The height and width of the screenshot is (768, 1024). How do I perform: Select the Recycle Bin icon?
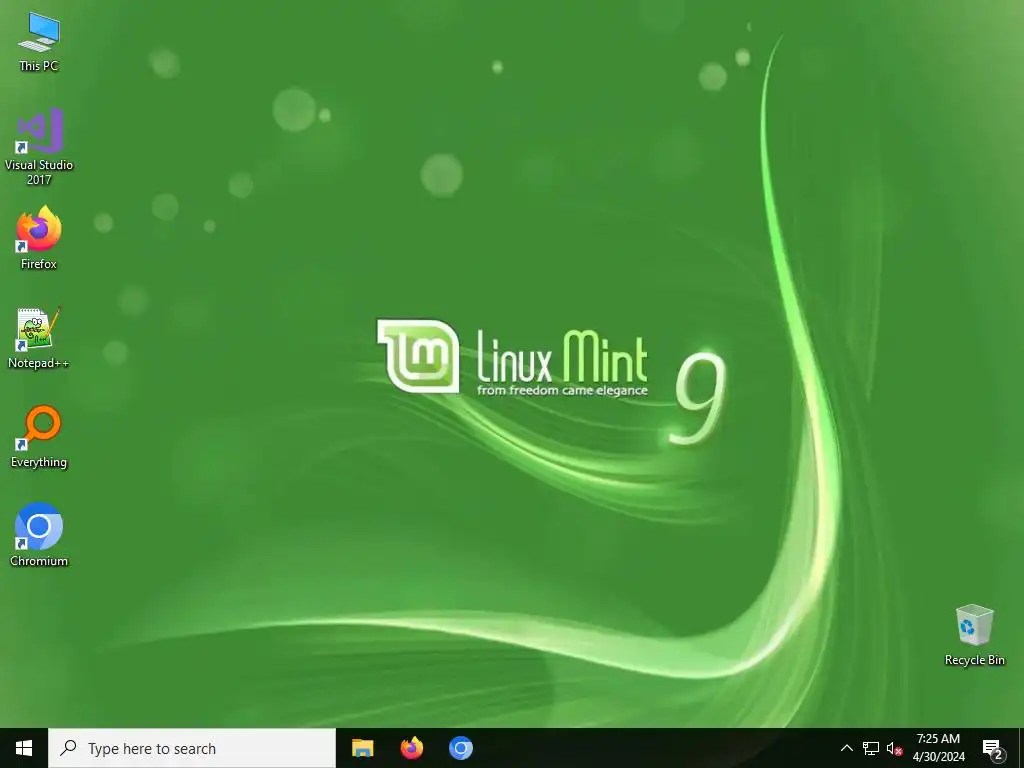(x=974, y=635)
